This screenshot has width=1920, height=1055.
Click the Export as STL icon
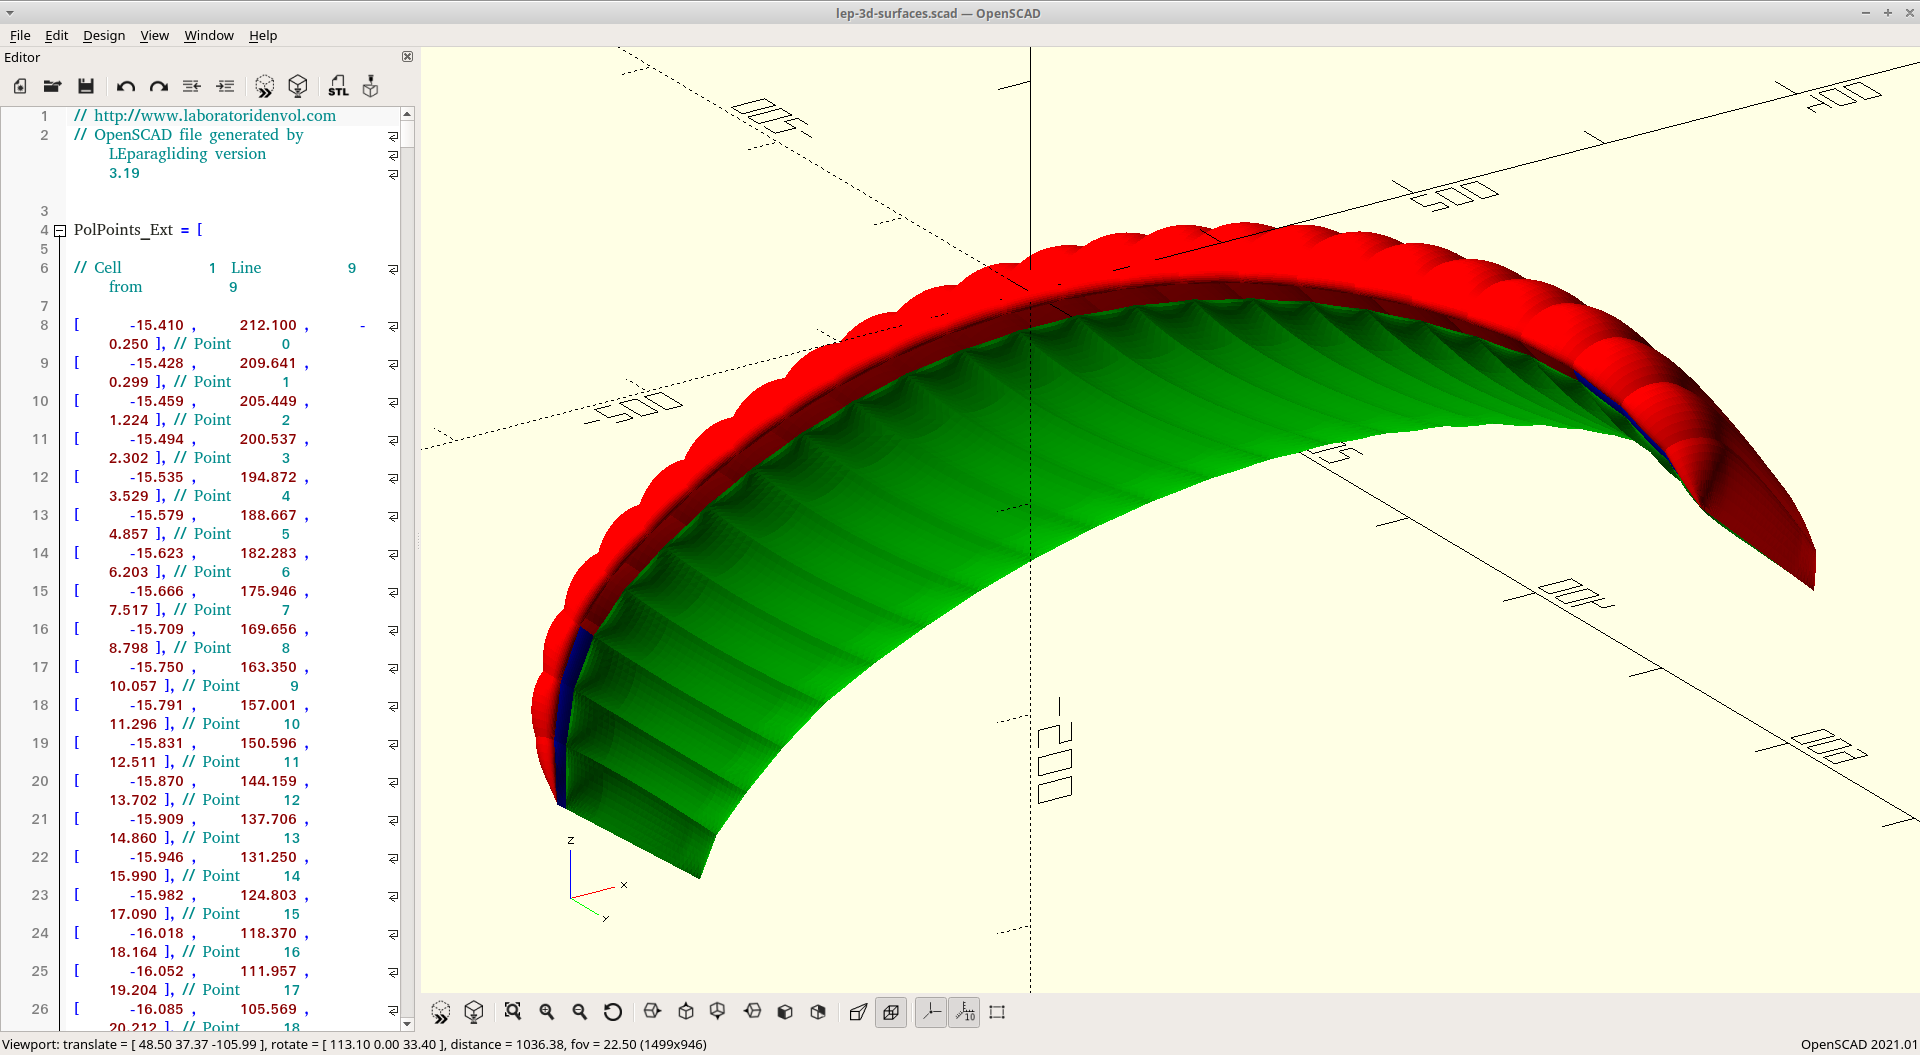coord(338,86)
